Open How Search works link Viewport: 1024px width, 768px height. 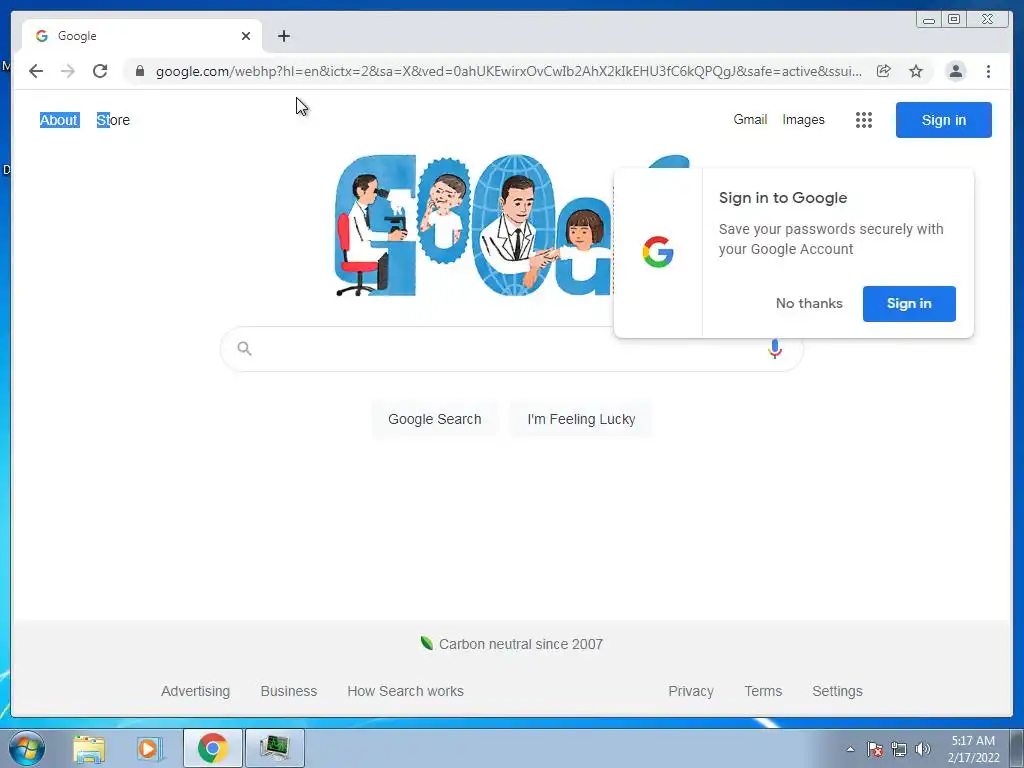tap(406, 691)
